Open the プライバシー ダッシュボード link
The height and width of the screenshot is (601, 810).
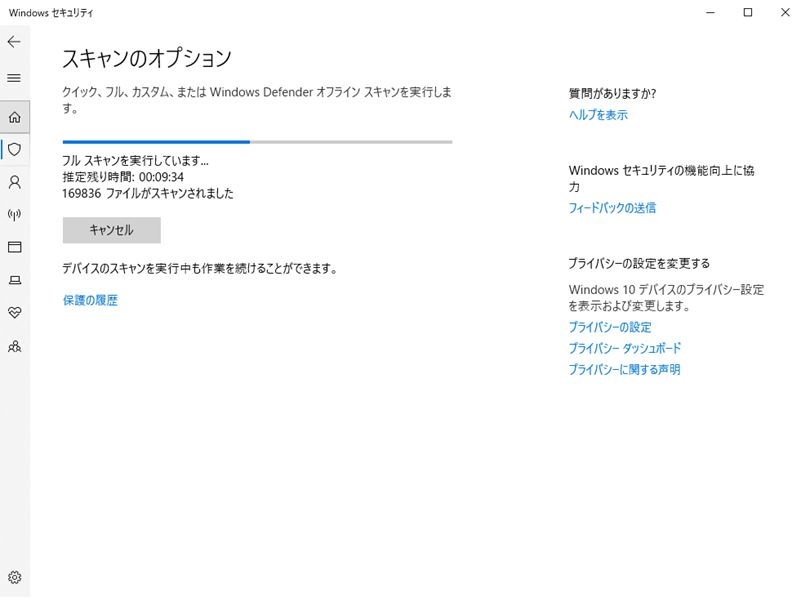click(625, 348)
